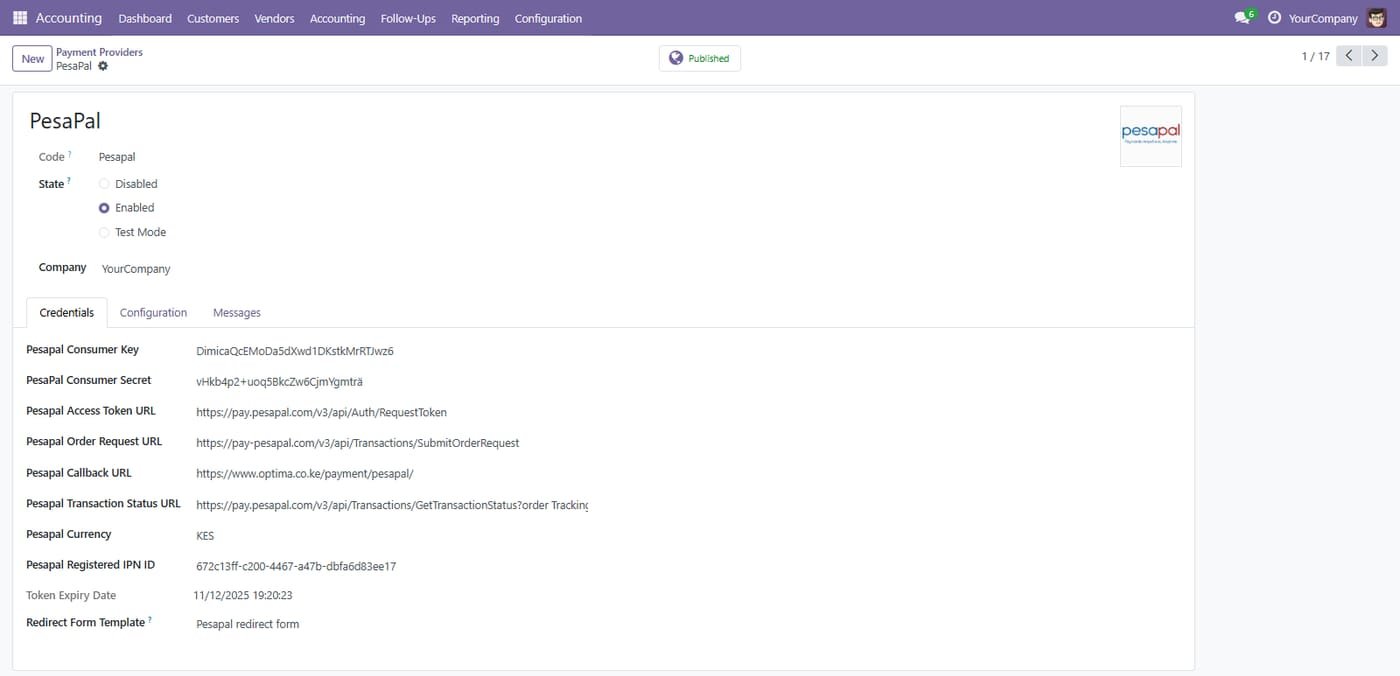Open the Vendors menu

click(x=275, y=18)
